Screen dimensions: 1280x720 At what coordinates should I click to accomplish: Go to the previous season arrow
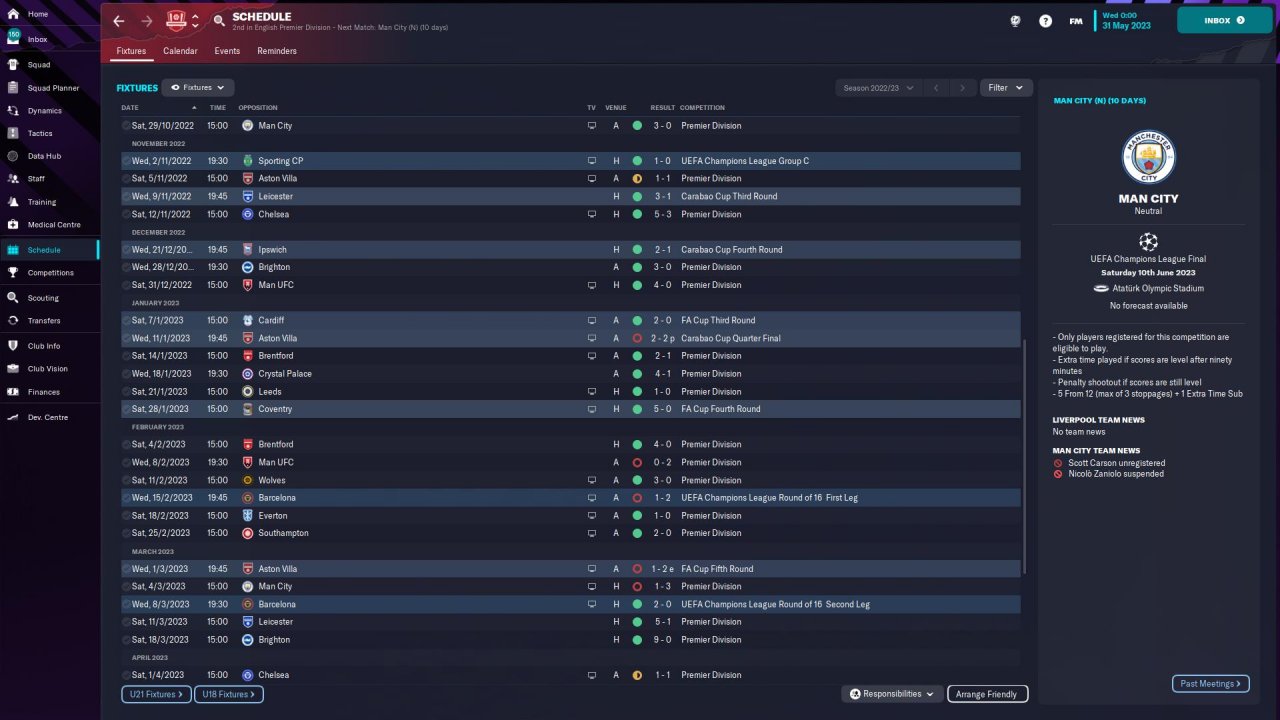(x=936, y=88)
